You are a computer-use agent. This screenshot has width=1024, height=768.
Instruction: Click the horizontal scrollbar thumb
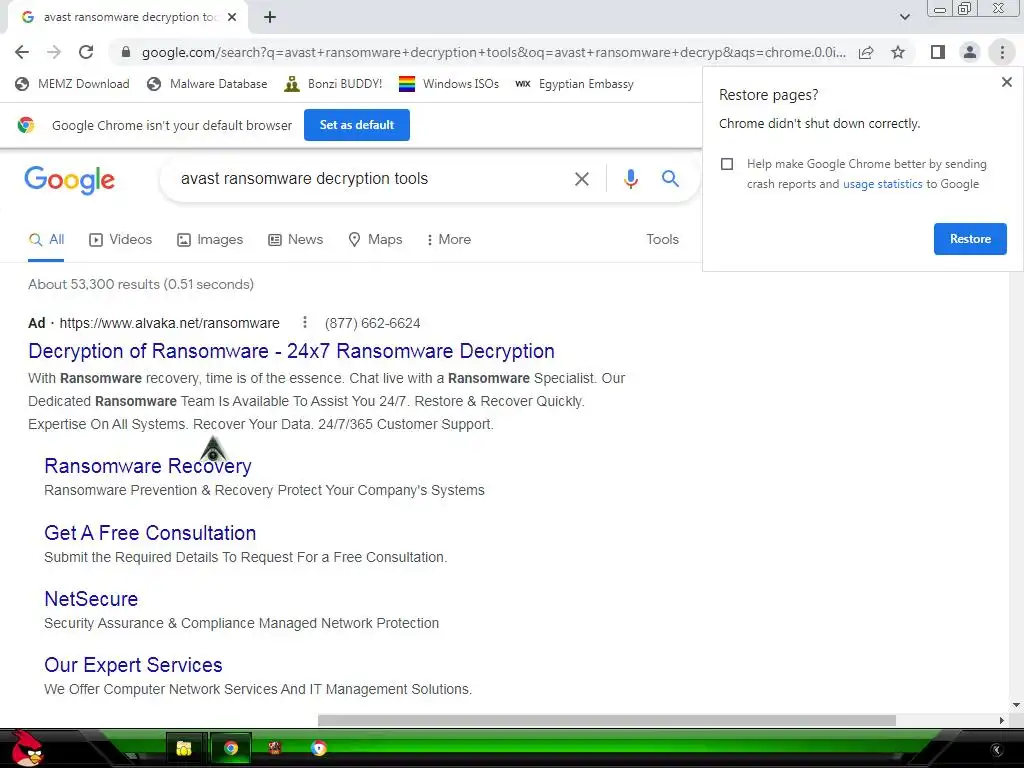[607, 720]
